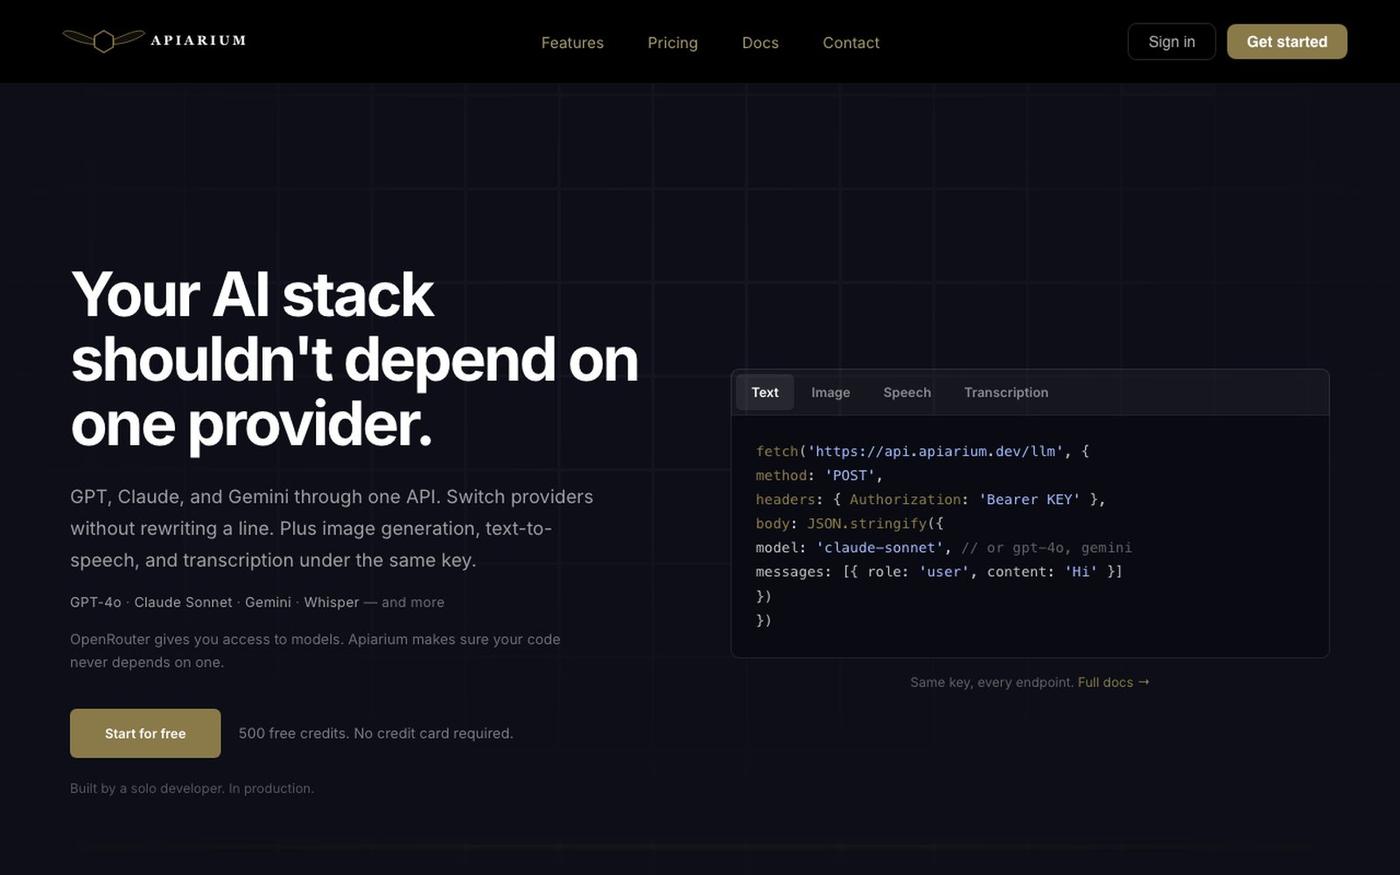Select the Text code example tab
1400x875 pixels.
(765, 392)
